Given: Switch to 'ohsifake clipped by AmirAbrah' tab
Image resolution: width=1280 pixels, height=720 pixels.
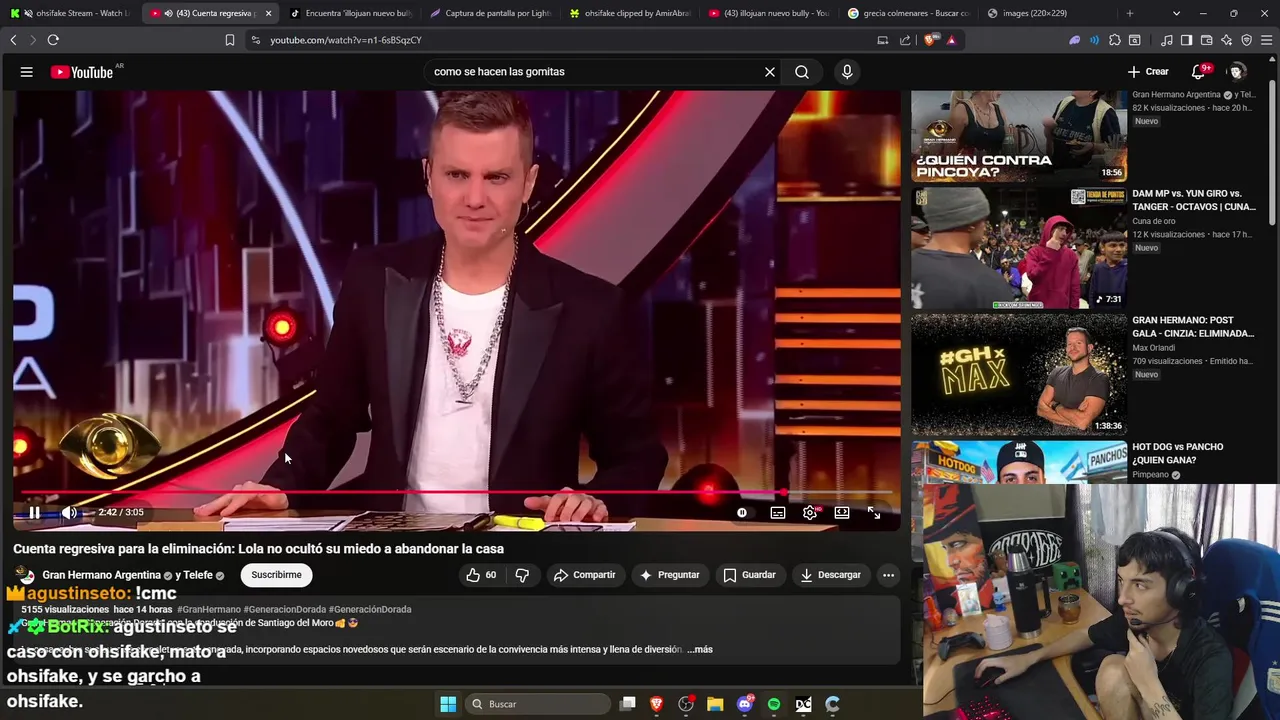Looking at the screenshot, I should pyautogui.click(x=629, y=13).
